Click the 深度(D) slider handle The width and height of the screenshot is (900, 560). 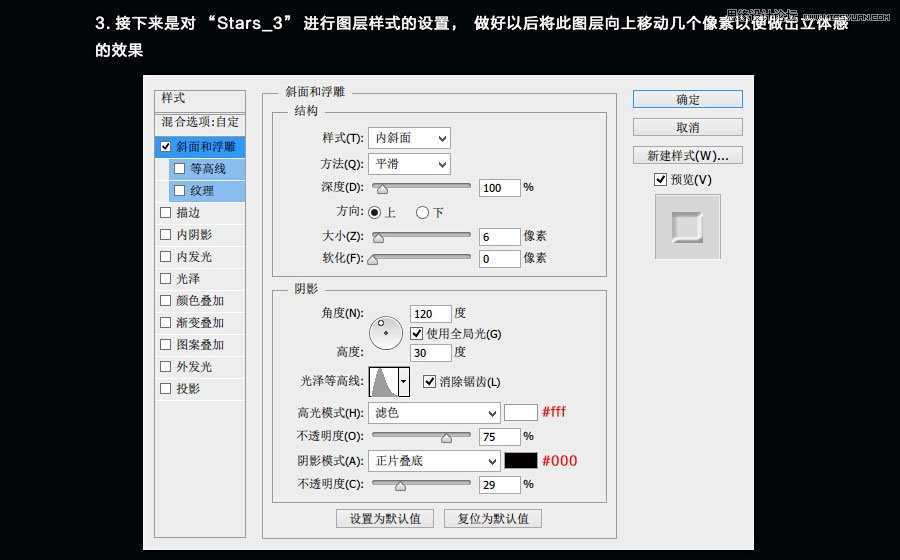382,189
